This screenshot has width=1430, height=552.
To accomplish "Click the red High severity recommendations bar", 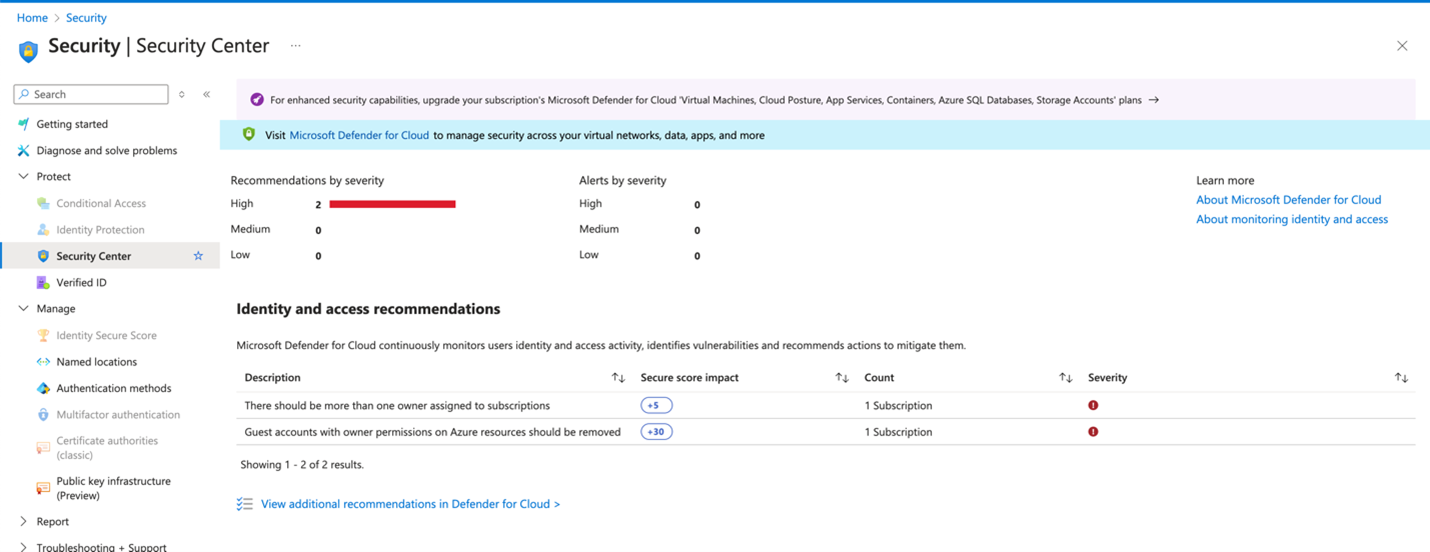I will pos(392,204).
